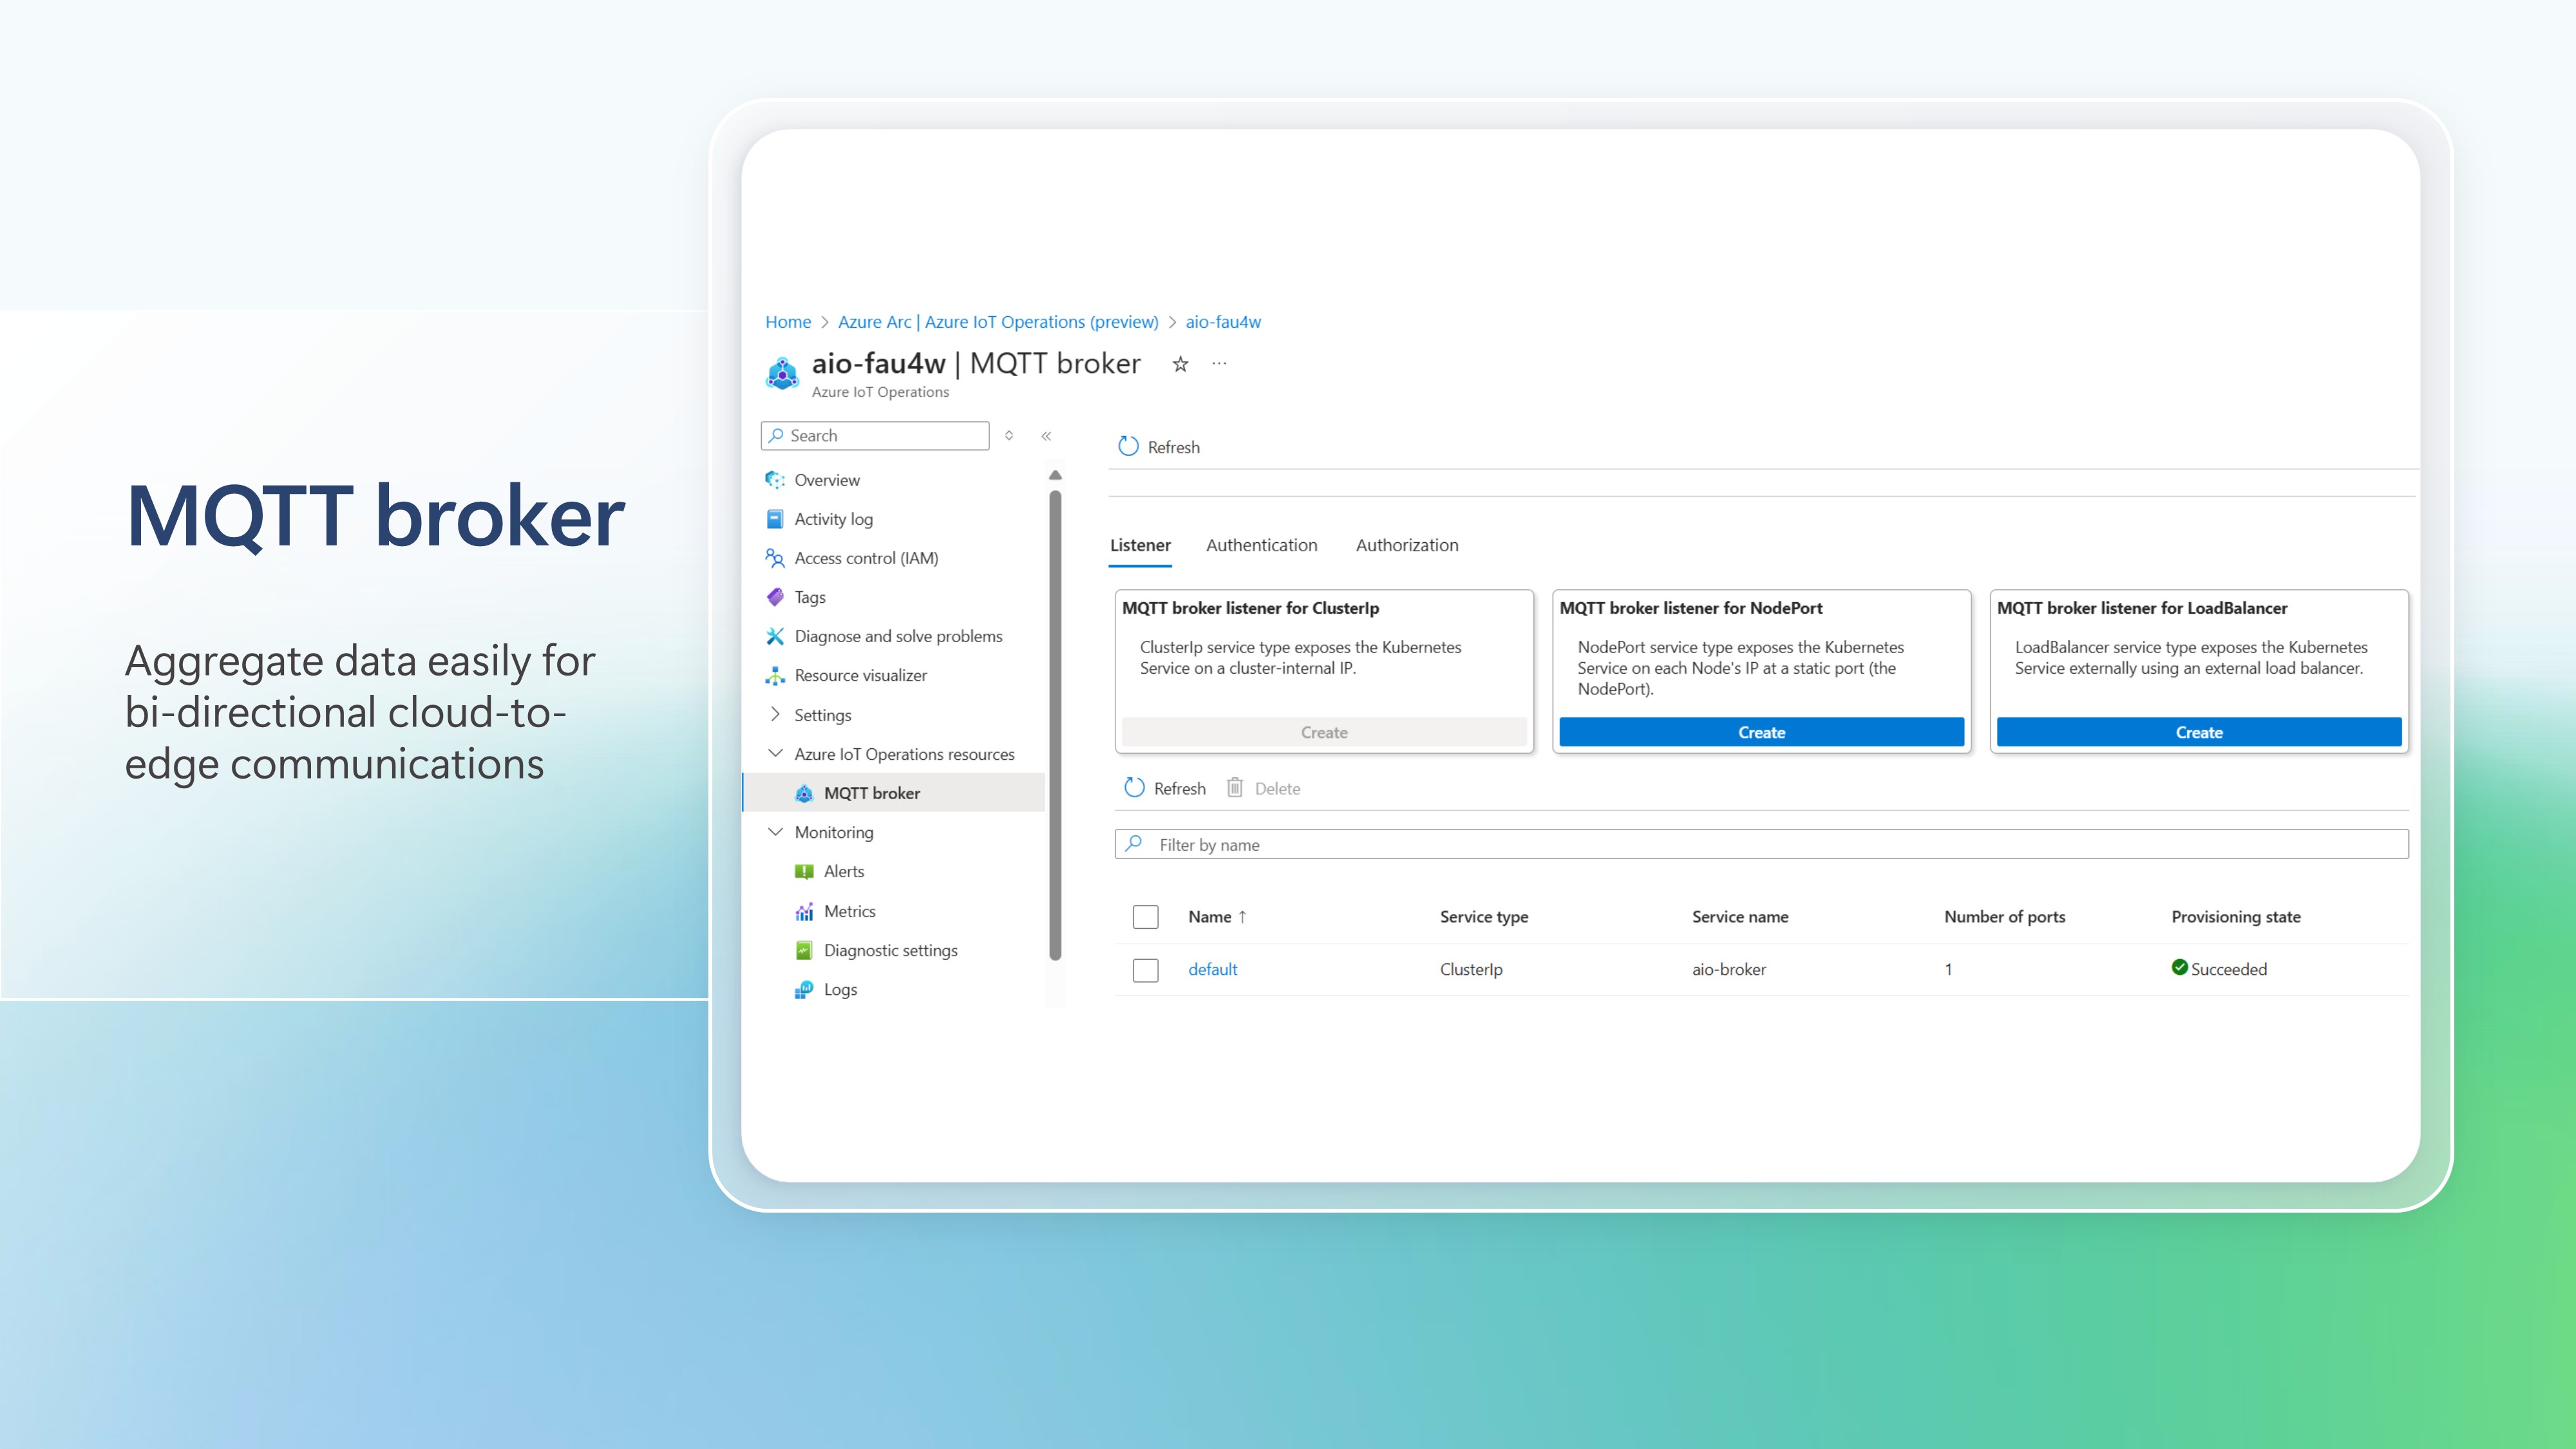Collapse the sidebar with double chevron
The width and height of the screenshot is (2576, 1449).
[x=1046, y=436]
